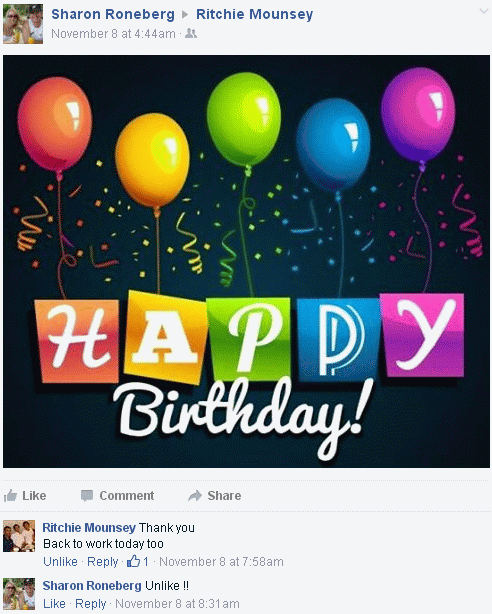Open Ritchie Mounsey's comment avatar
This screenshot has width=492, height=614.
(x=19, y=536)
